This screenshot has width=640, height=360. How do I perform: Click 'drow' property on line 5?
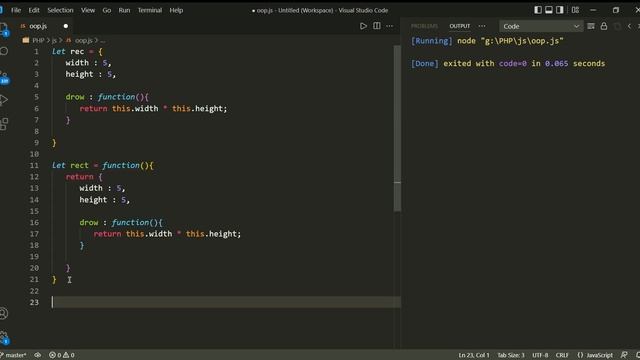coord(75,97)
